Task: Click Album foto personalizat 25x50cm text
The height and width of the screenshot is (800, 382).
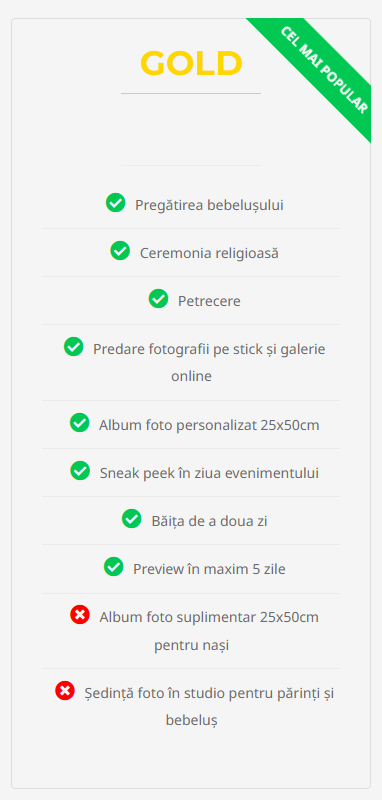Action: click(209, 425)
